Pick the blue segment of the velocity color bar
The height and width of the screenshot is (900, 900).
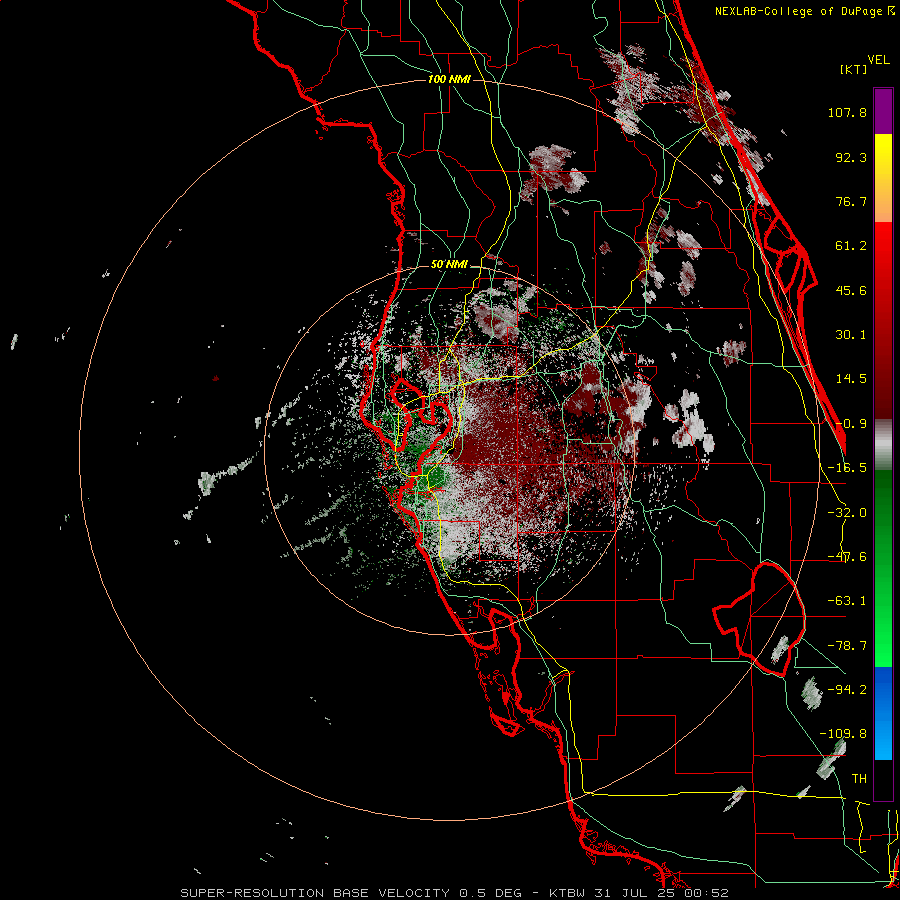tap(883, 713)
